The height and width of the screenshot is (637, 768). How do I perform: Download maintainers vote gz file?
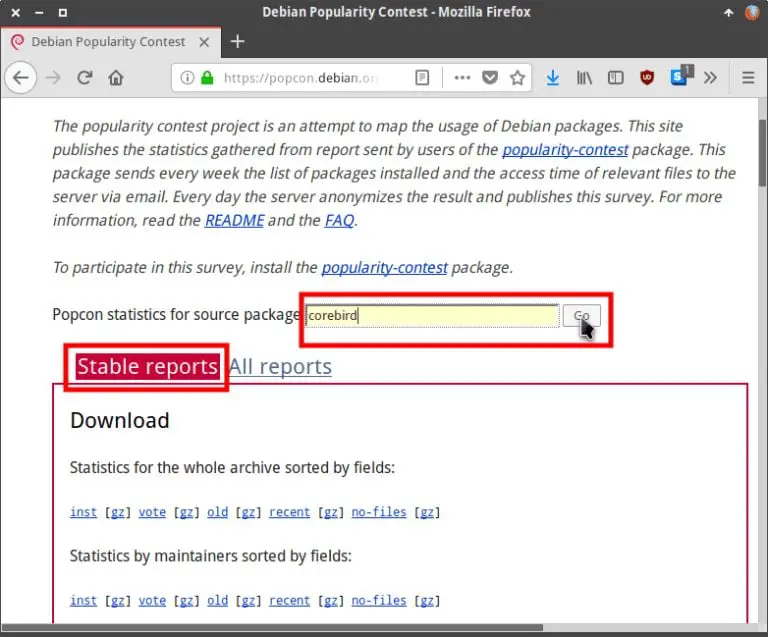tap(186, 601)
